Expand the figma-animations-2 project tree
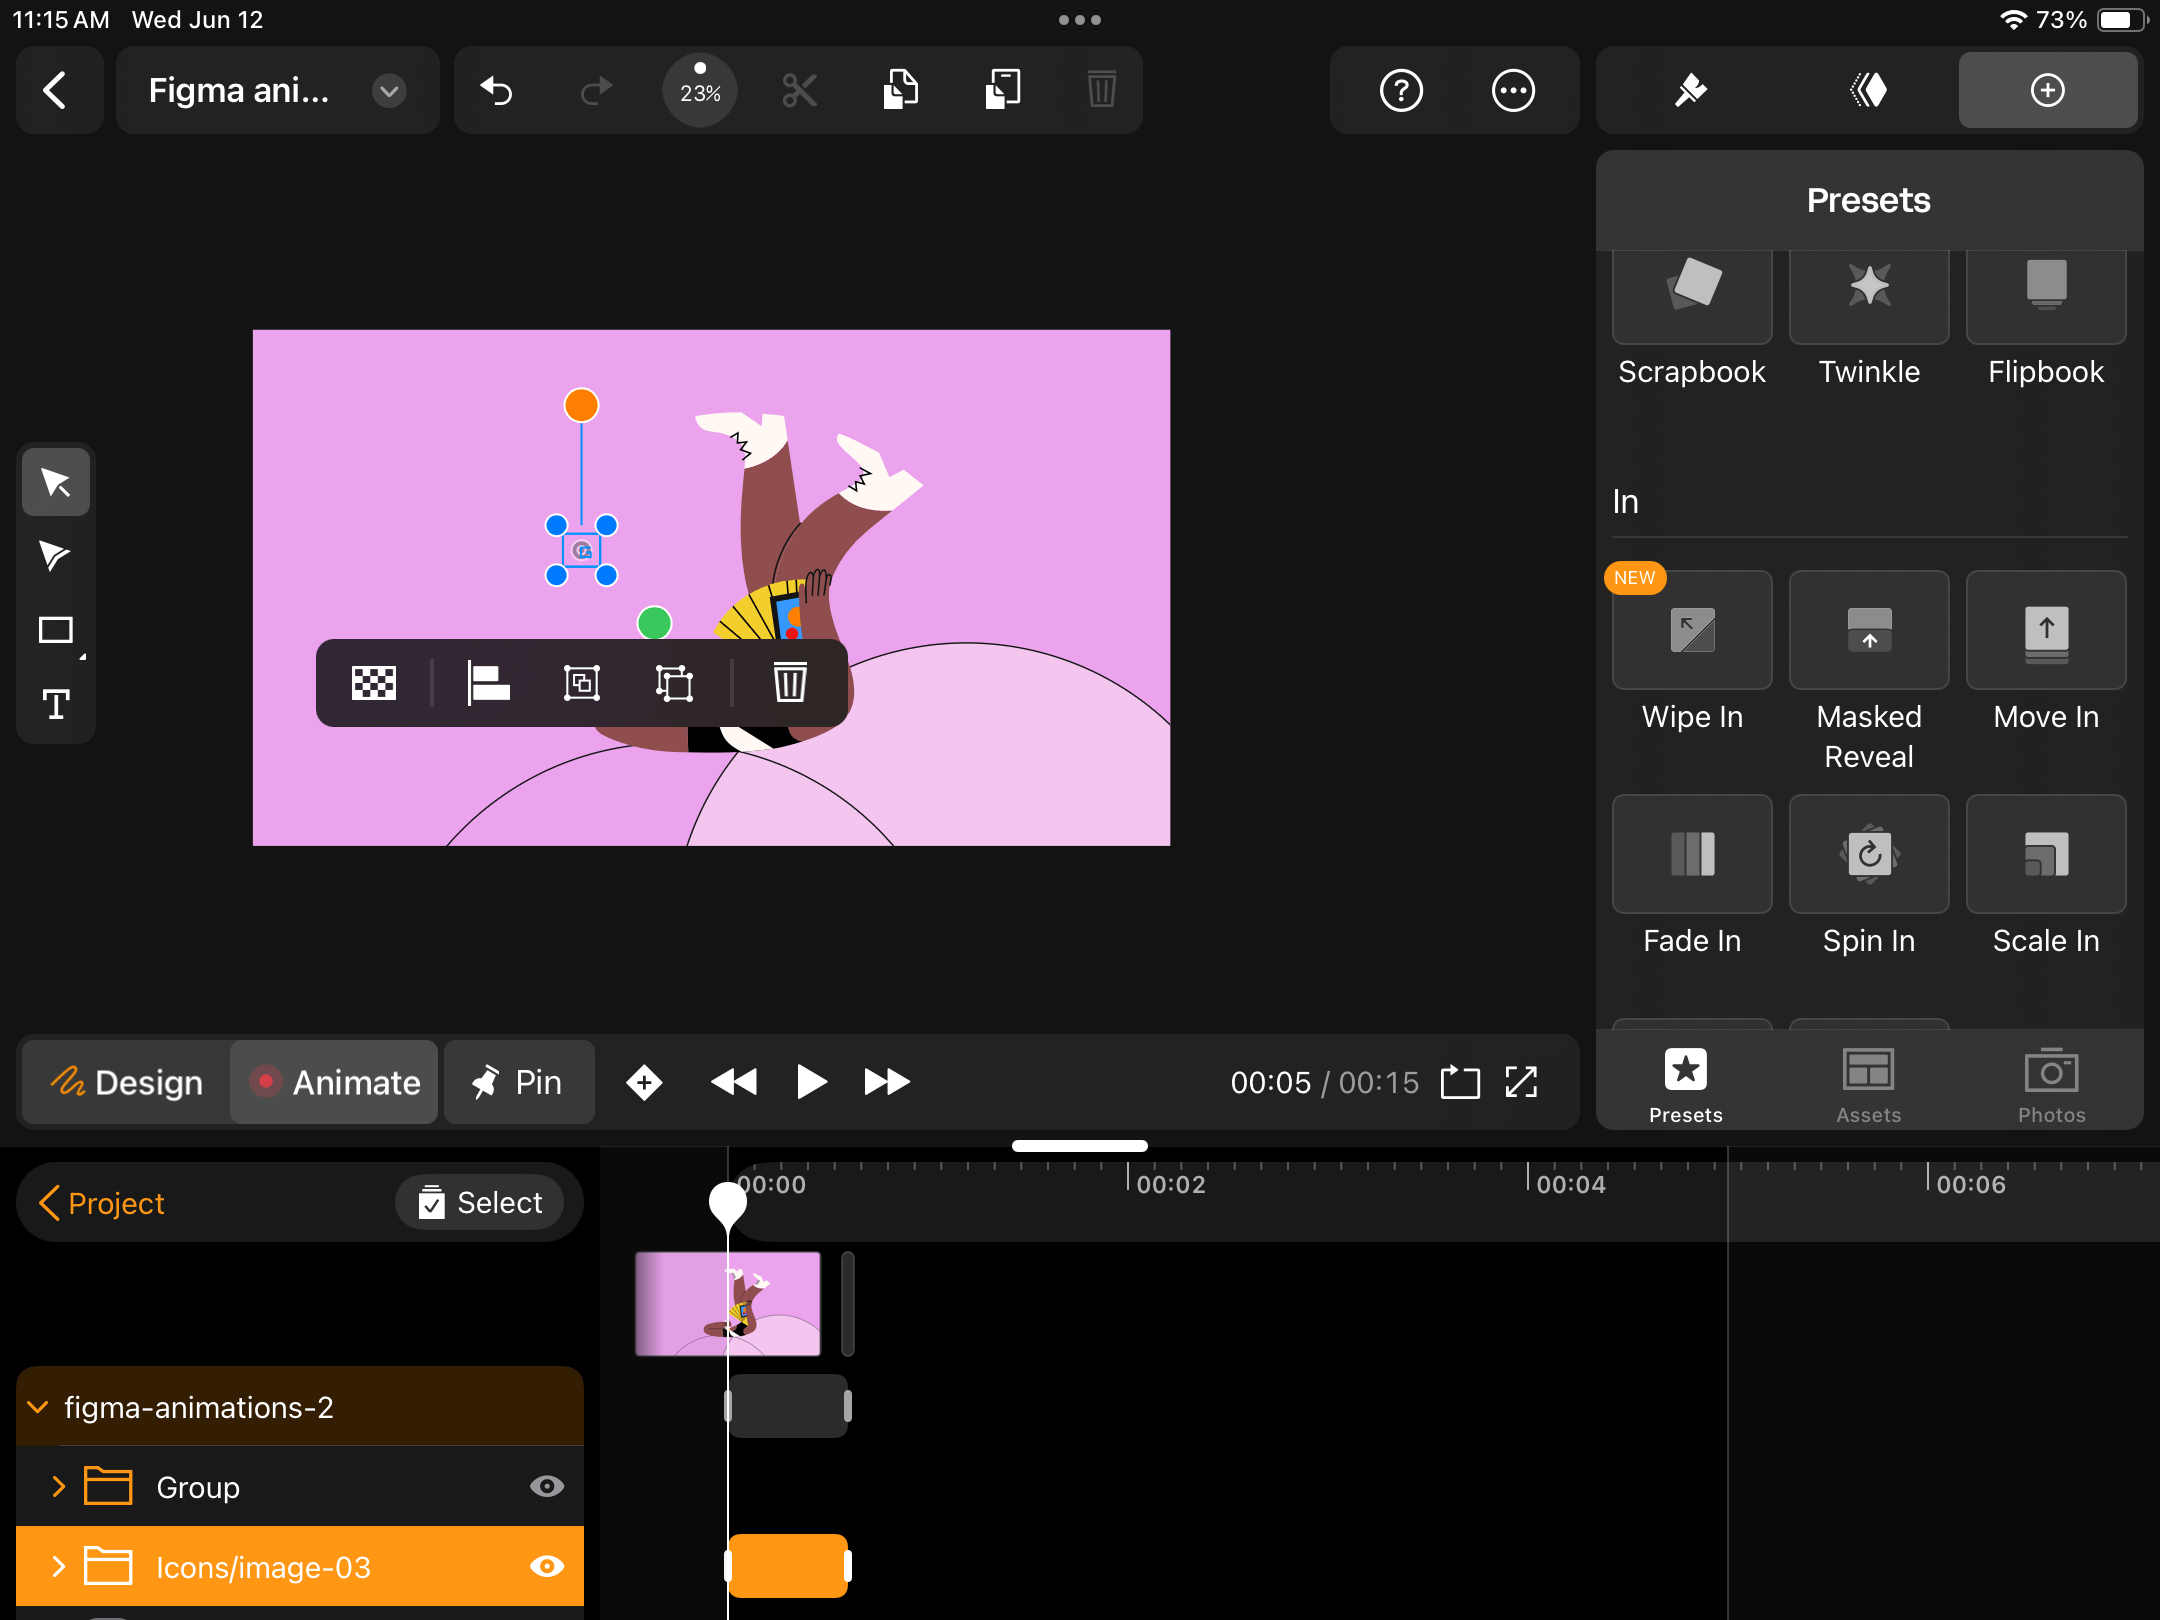 coord(39,1407)
